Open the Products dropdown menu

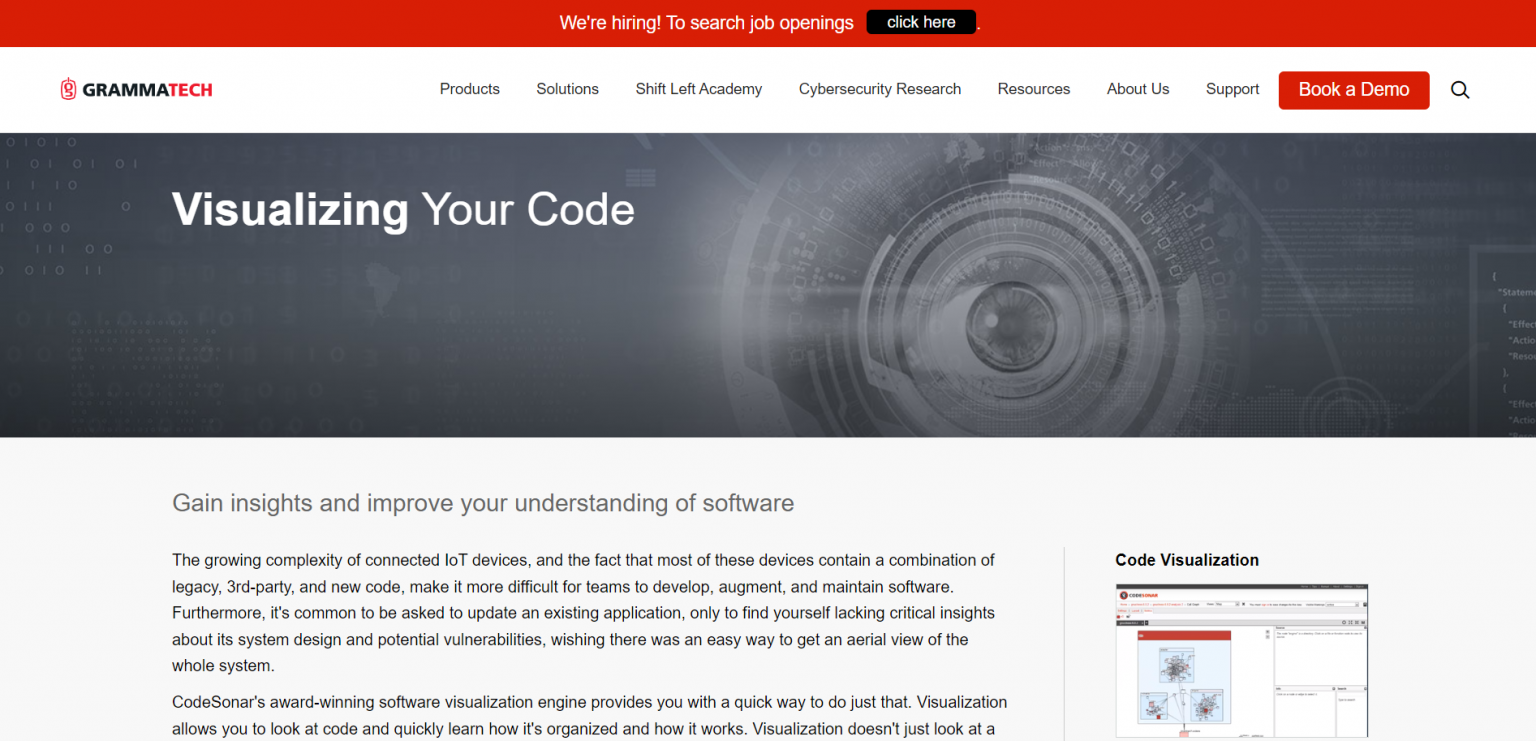(469, 89)
